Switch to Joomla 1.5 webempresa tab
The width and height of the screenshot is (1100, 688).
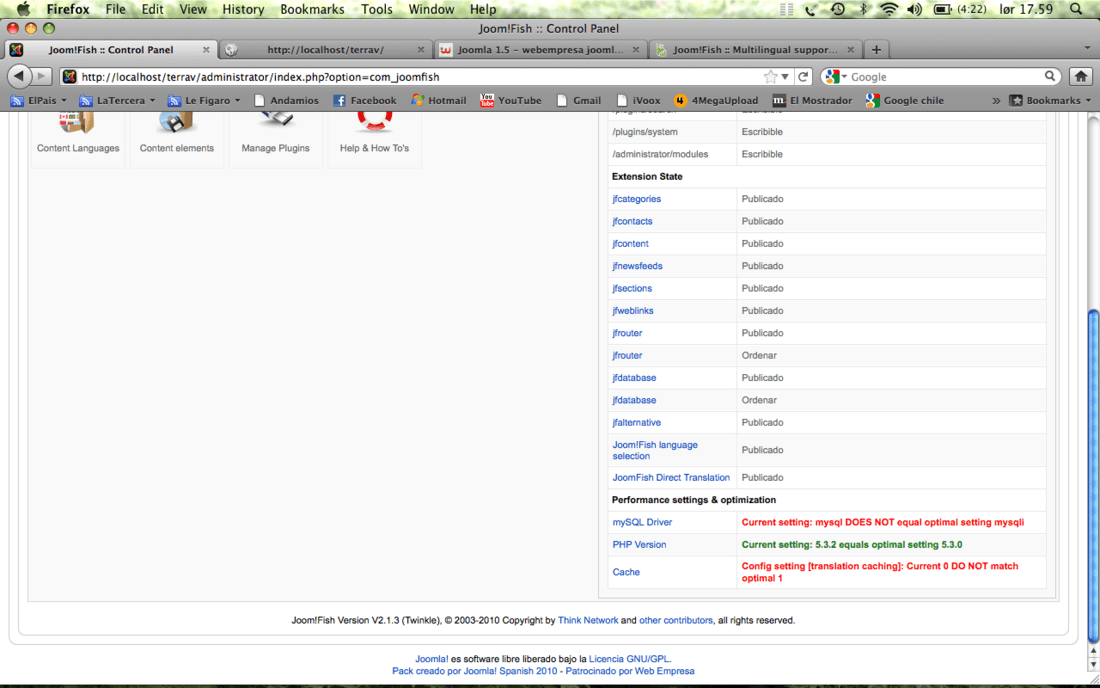click(x=539, y=50)
